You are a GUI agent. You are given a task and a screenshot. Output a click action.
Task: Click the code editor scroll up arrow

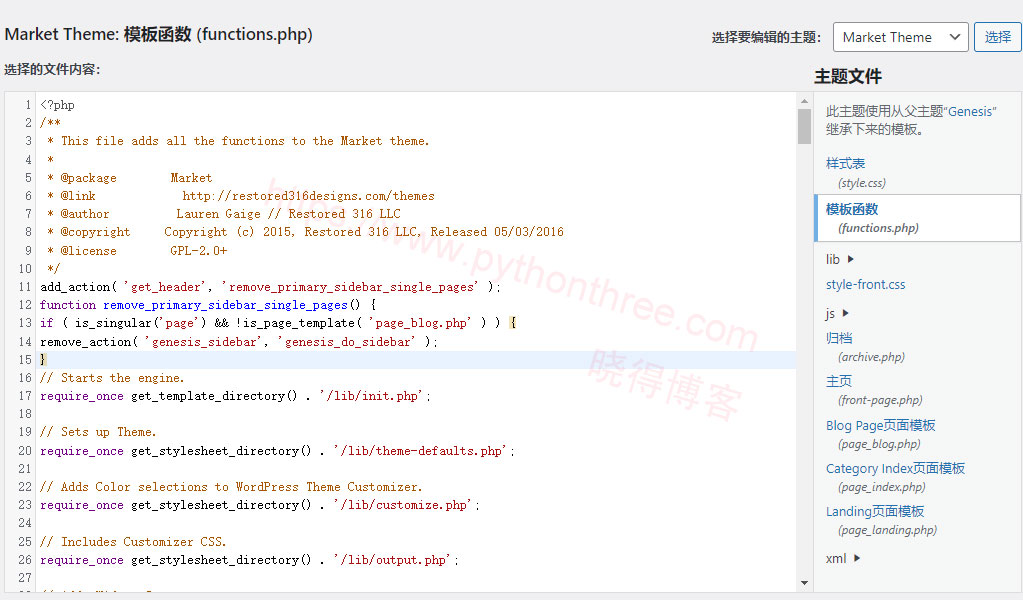(x=804, y=100)
